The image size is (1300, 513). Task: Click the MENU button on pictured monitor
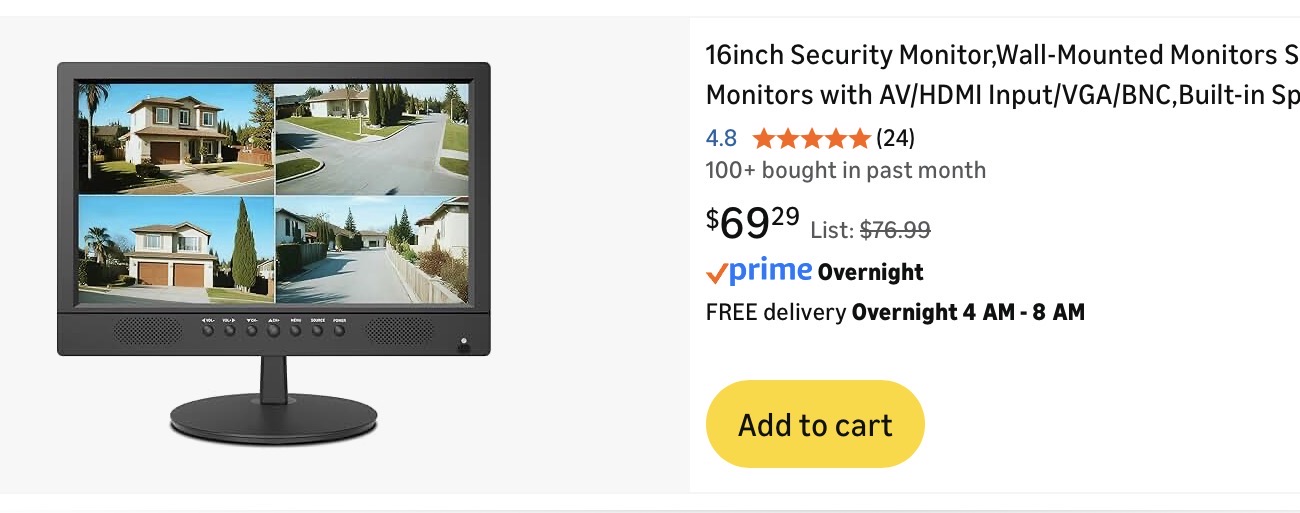pos(296,329)
